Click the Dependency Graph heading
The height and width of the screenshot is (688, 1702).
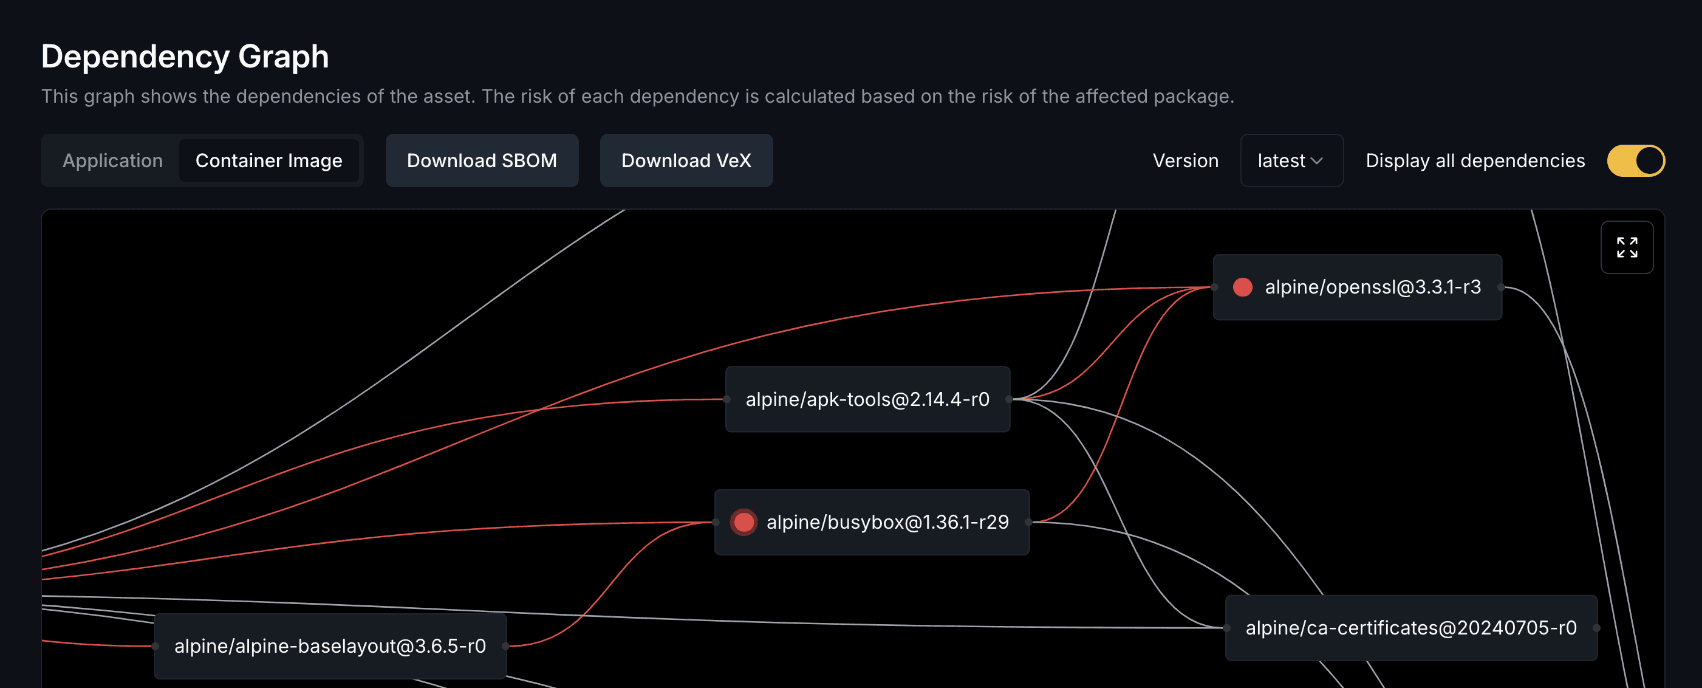185,56
